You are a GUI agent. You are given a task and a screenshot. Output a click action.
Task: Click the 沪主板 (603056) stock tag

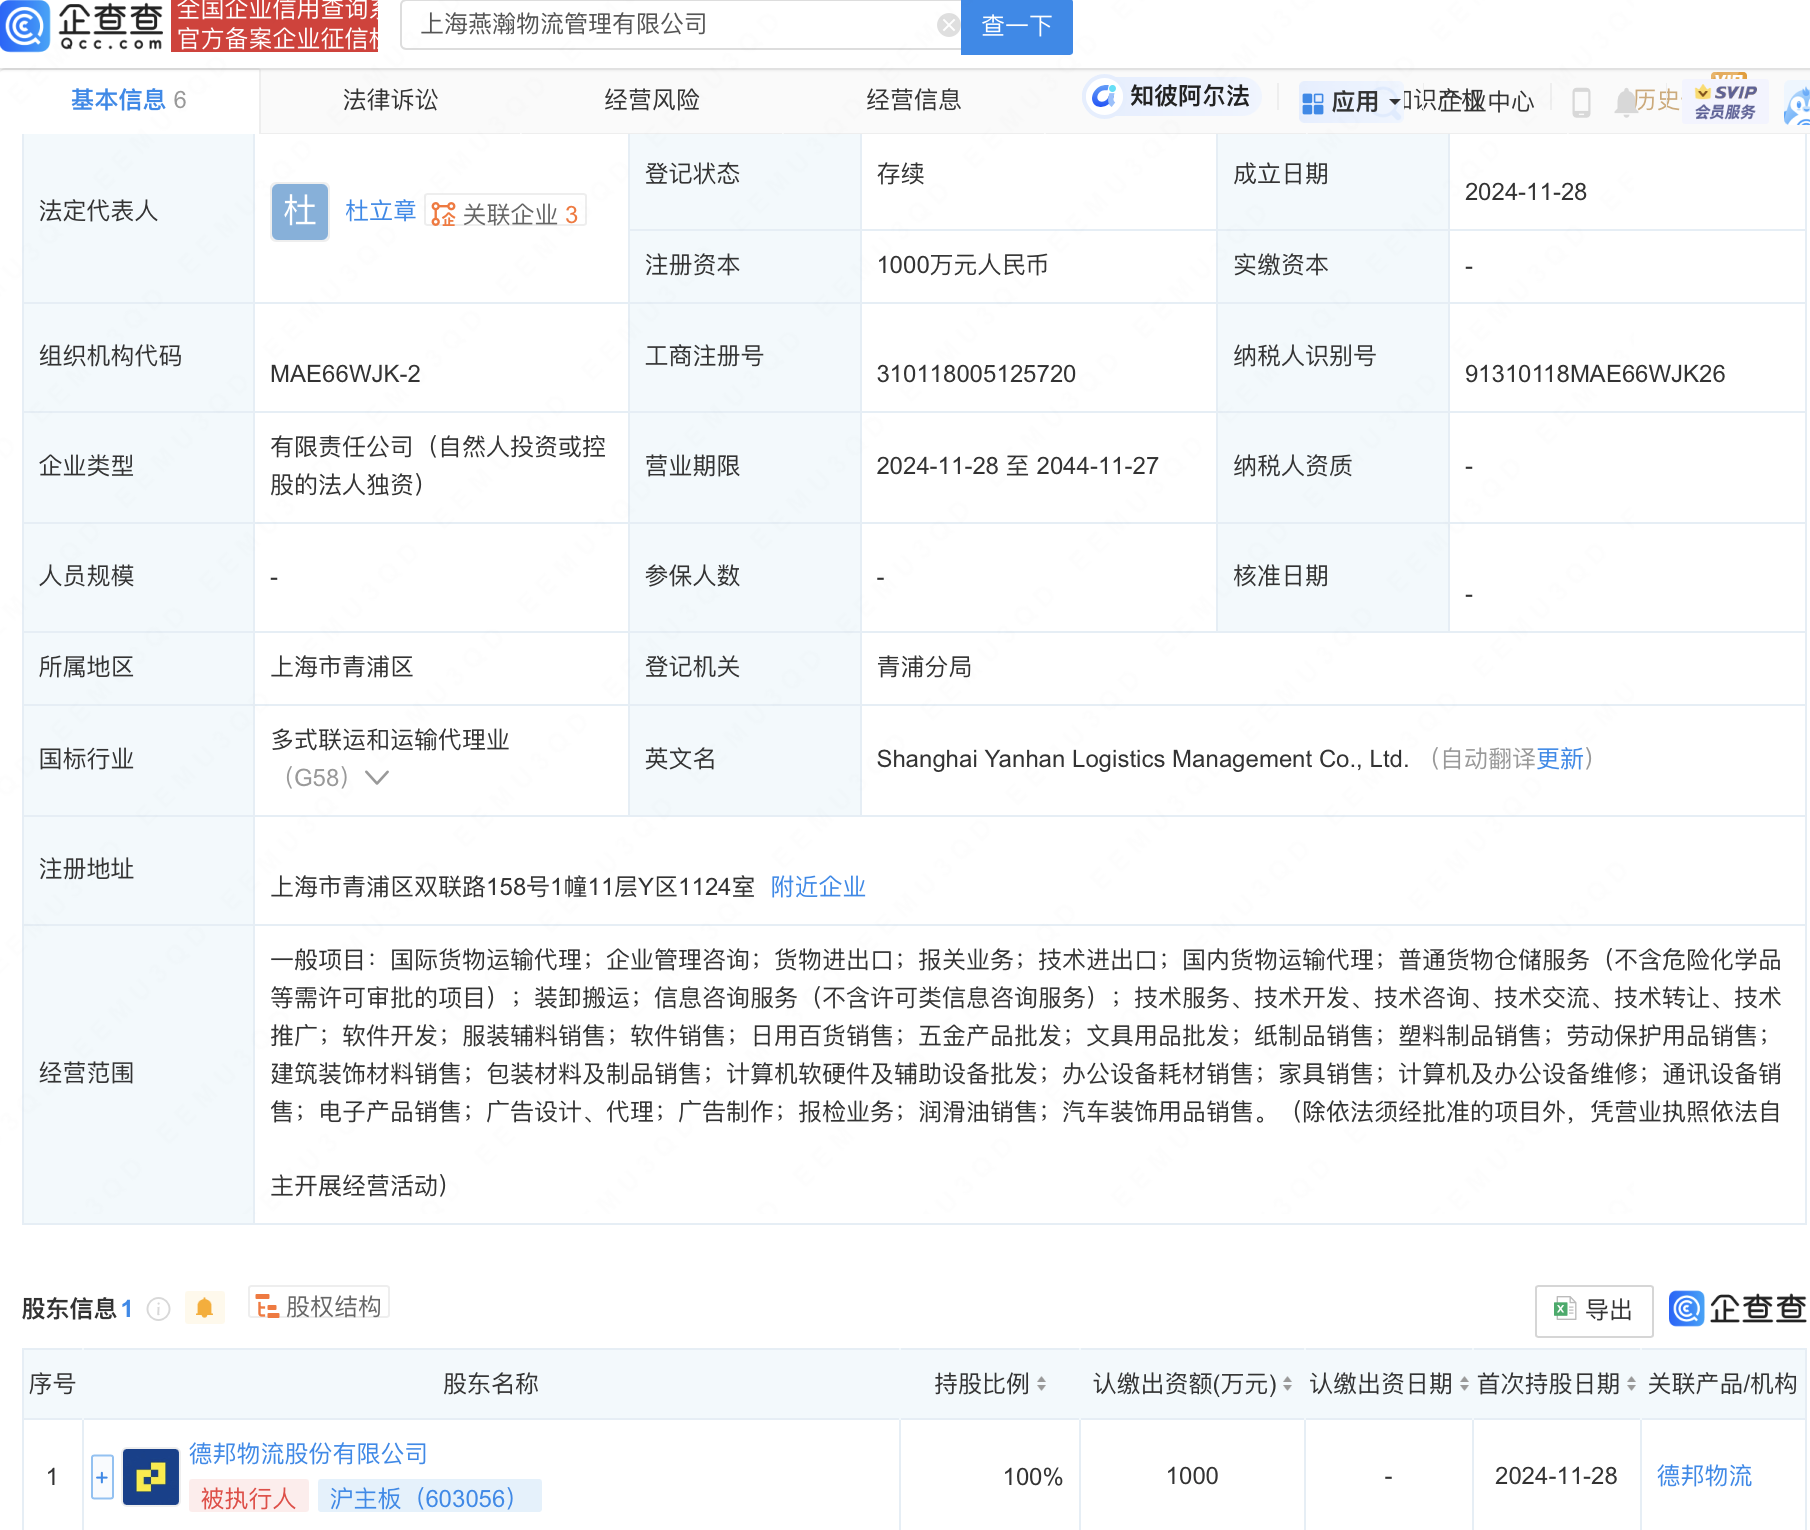pos(429,1497)
